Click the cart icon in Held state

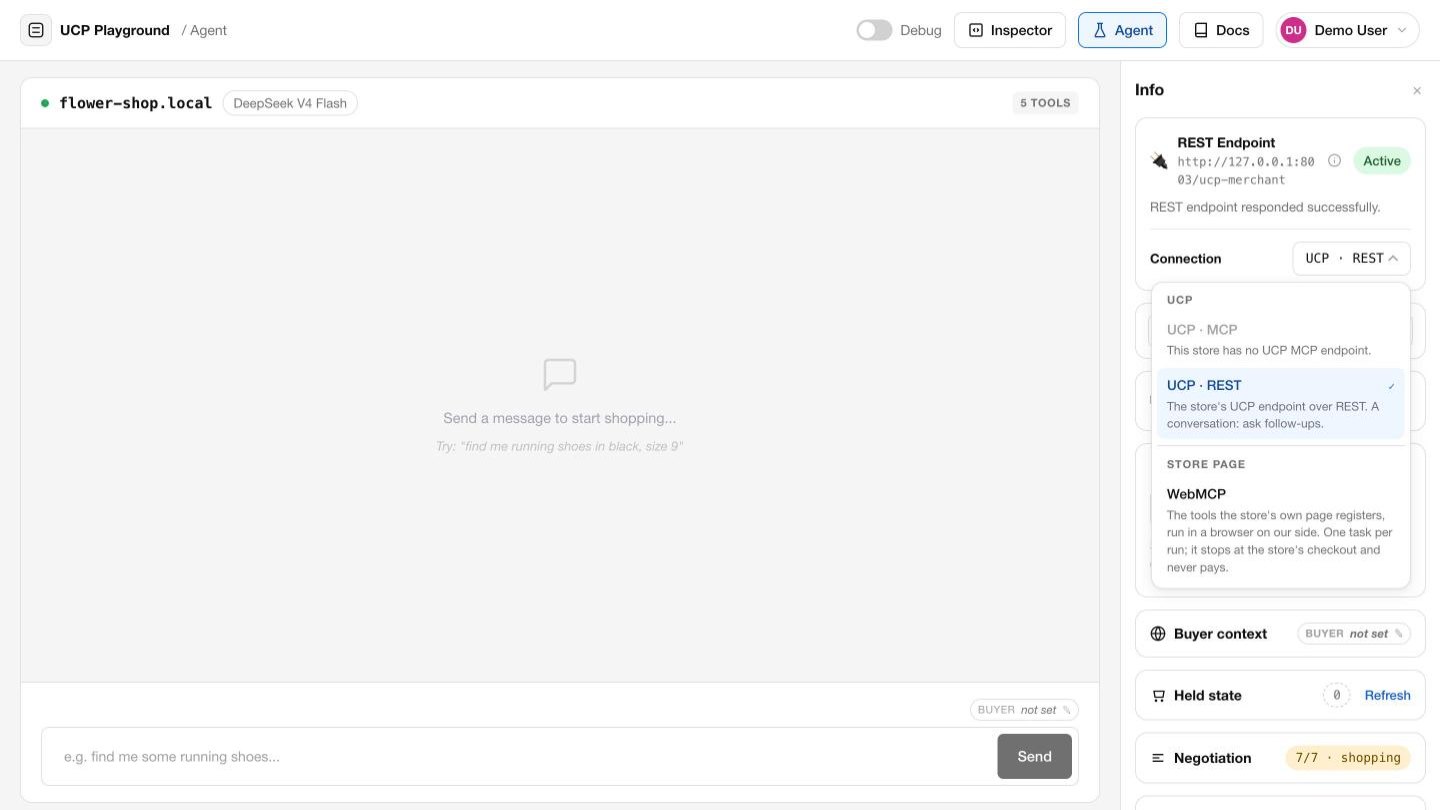pyautogui.click(x=1158, y=696)
